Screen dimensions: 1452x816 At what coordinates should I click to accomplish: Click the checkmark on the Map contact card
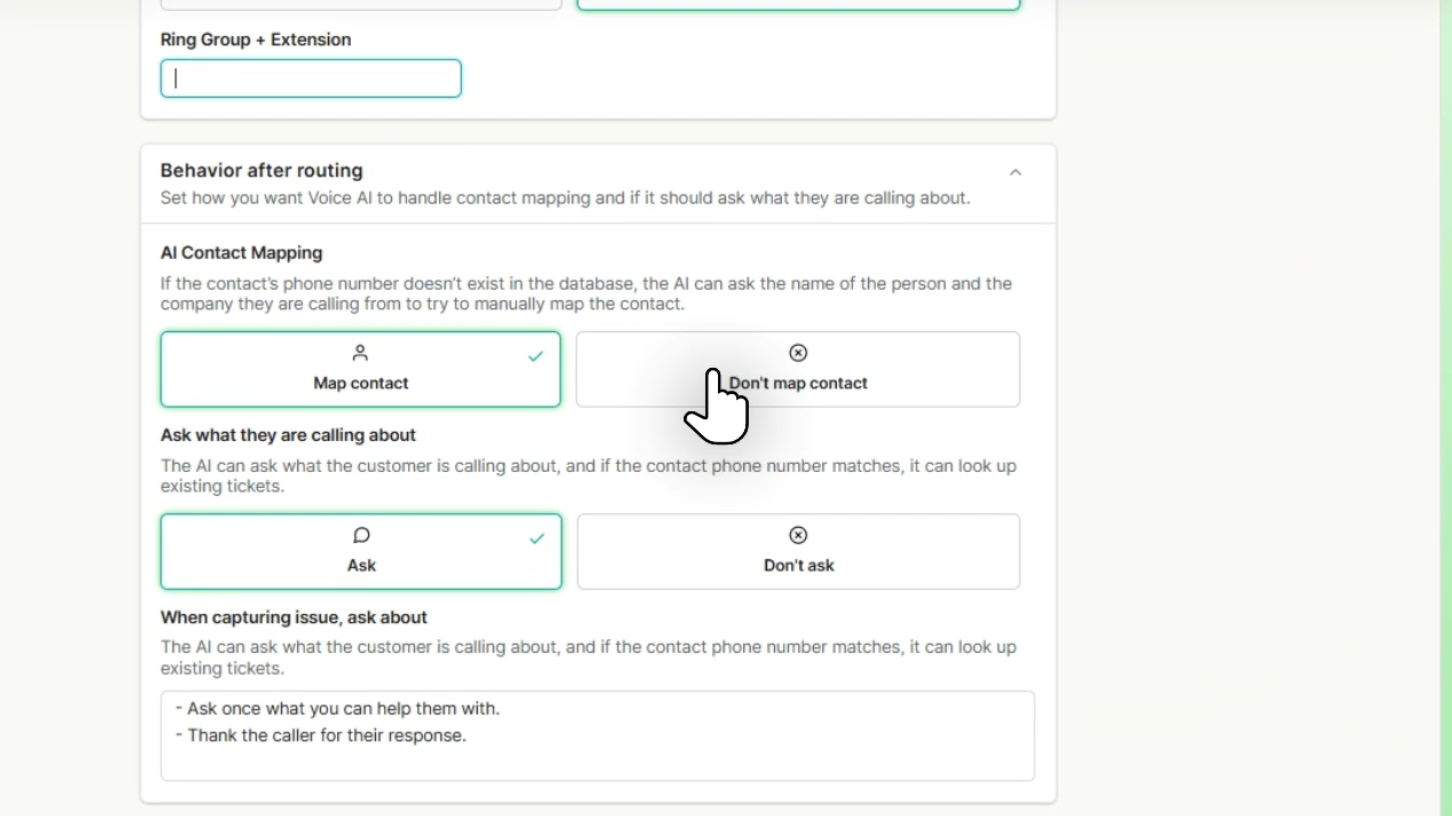coord(536,356)
